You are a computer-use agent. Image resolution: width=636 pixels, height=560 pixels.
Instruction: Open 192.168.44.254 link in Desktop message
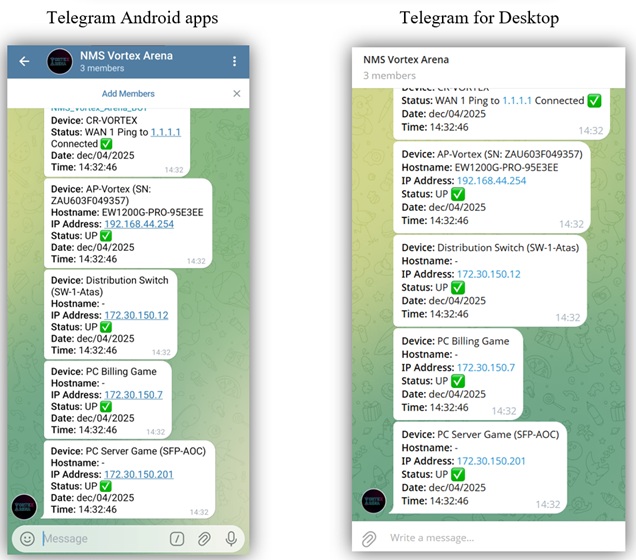click(x=491, y=181)
